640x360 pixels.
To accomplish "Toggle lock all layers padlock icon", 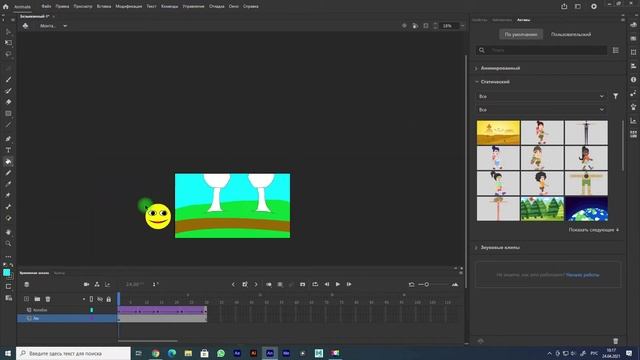I will 109,299.
